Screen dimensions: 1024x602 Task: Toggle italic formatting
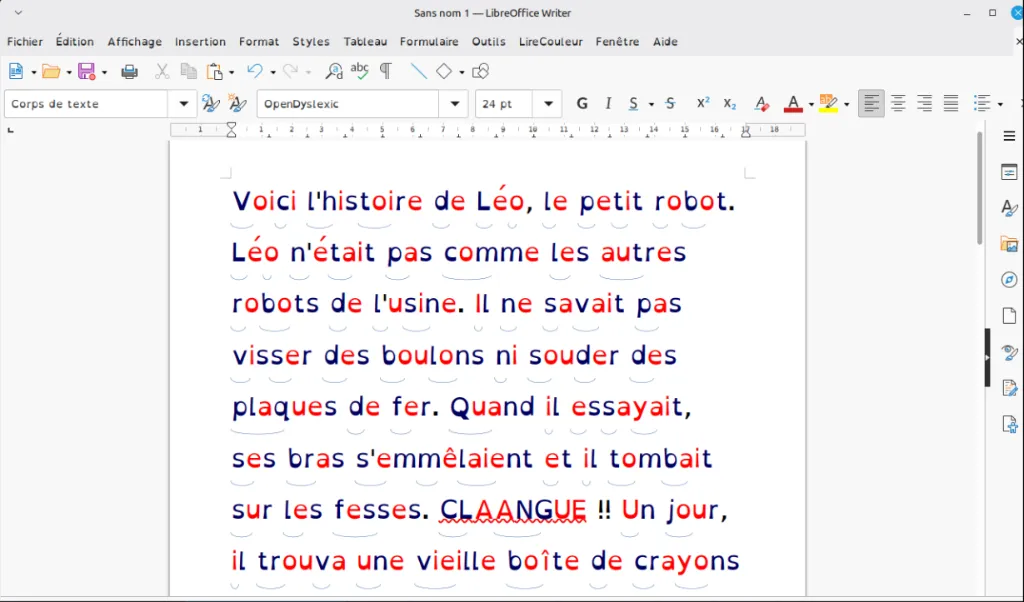[x=608, y=103]
